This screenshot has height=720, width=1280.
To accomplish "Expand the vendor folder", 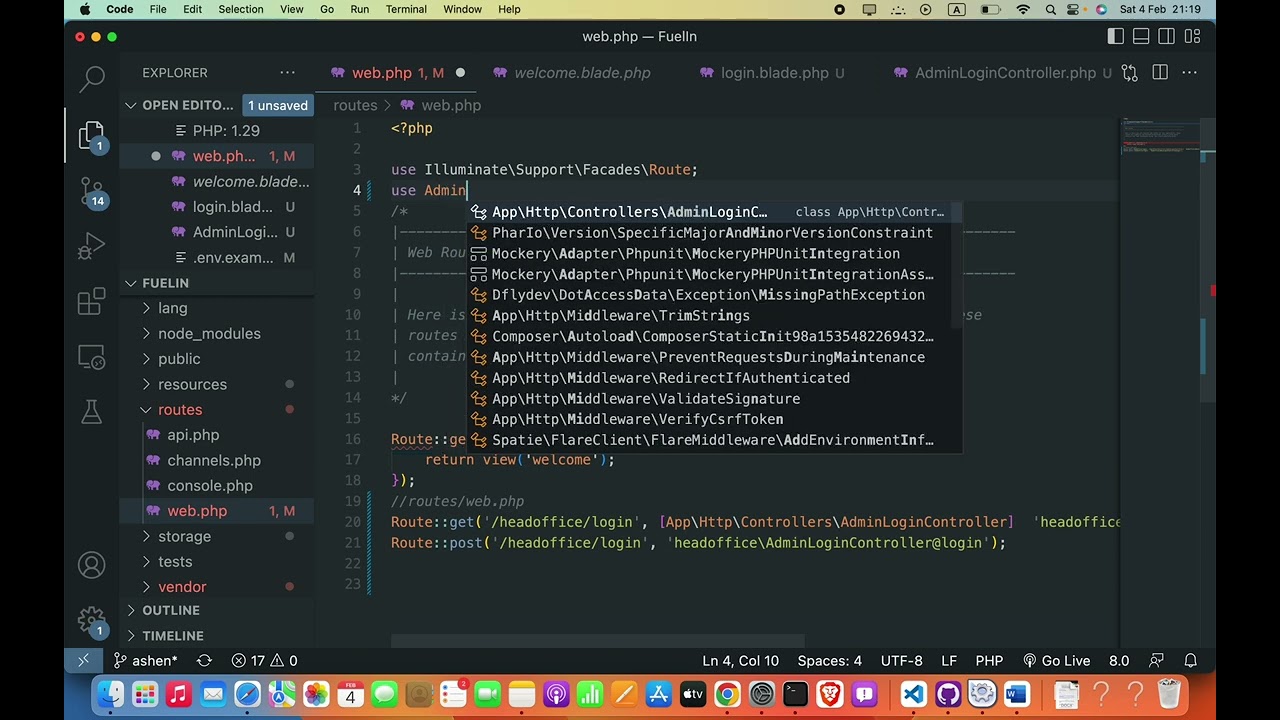I will 182,587.
